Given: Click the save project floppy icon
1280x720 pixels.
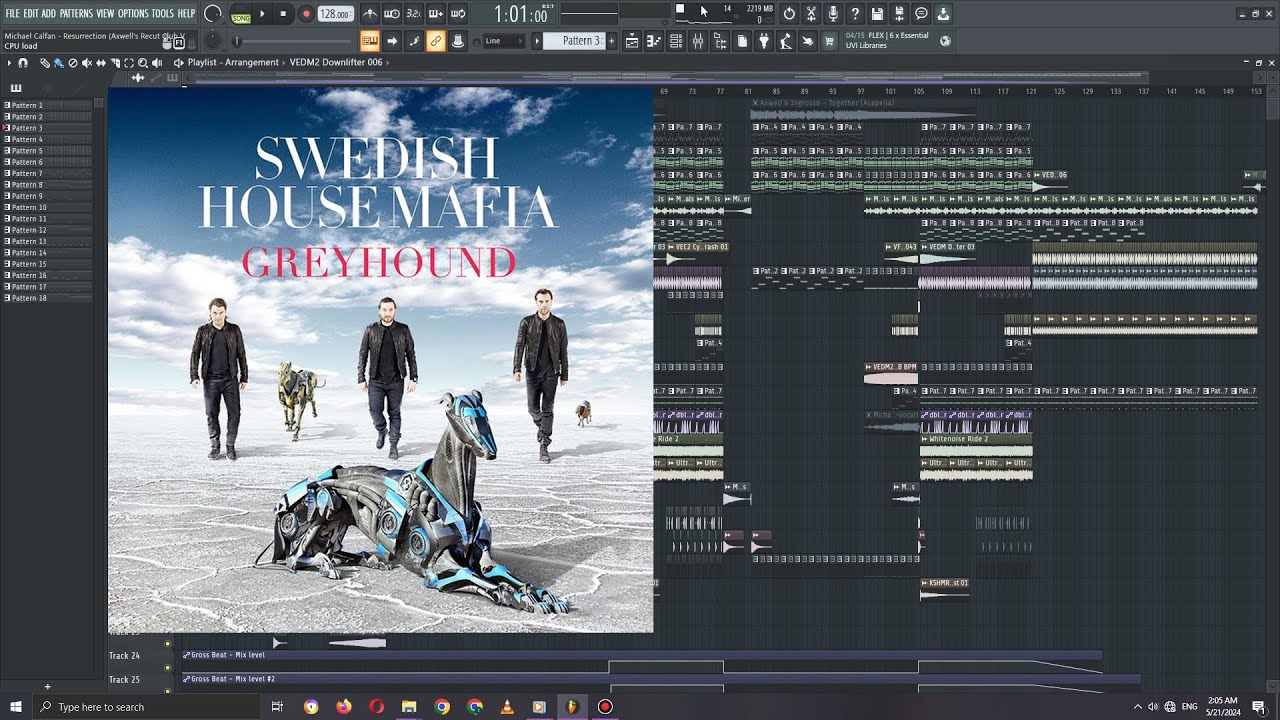Looking at the screenshot, I should [x=877, y=14].
